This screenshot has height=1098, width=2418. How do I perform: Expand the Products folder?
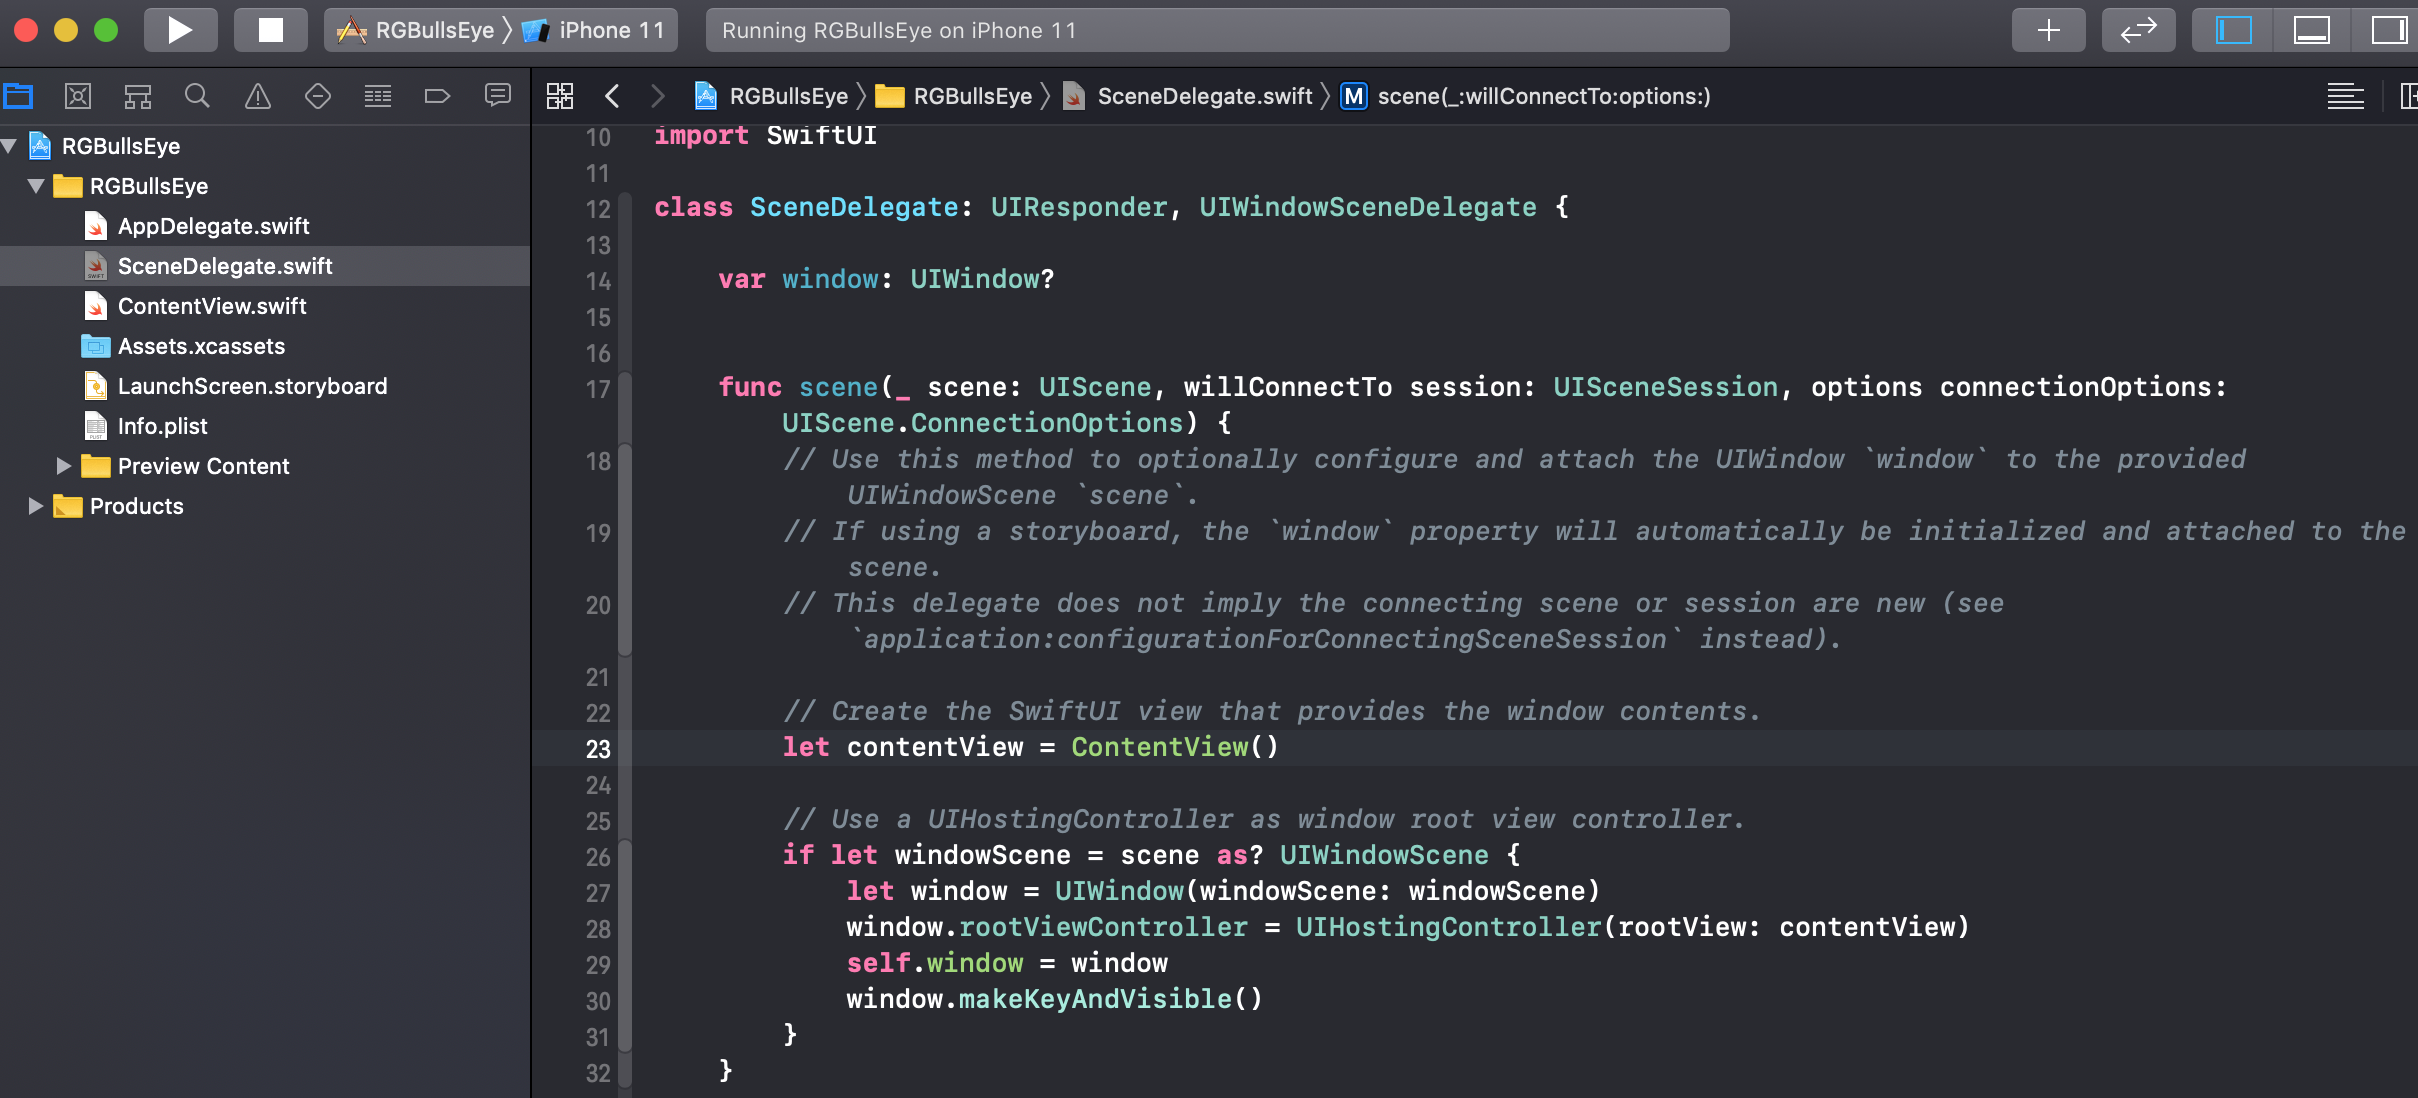pyautogui.click(x=35, y=506)
